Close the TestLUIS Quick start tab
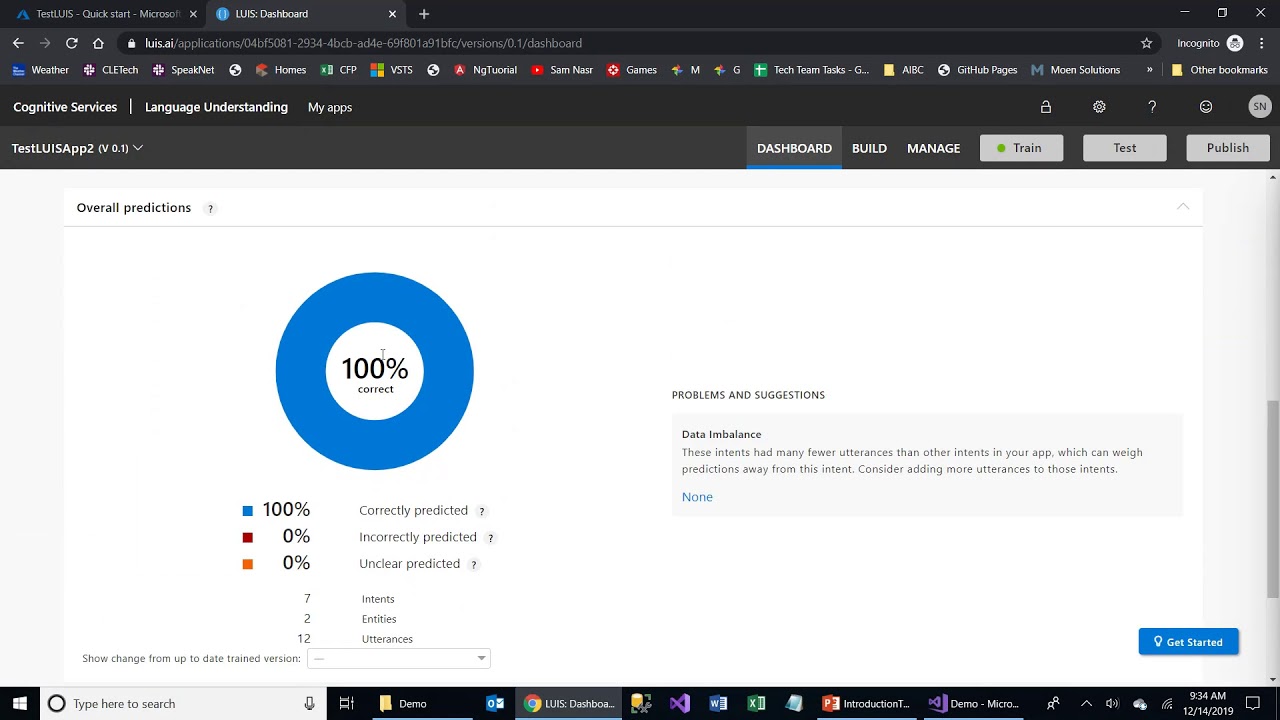 pyautogui.click(x=193, y=14)
